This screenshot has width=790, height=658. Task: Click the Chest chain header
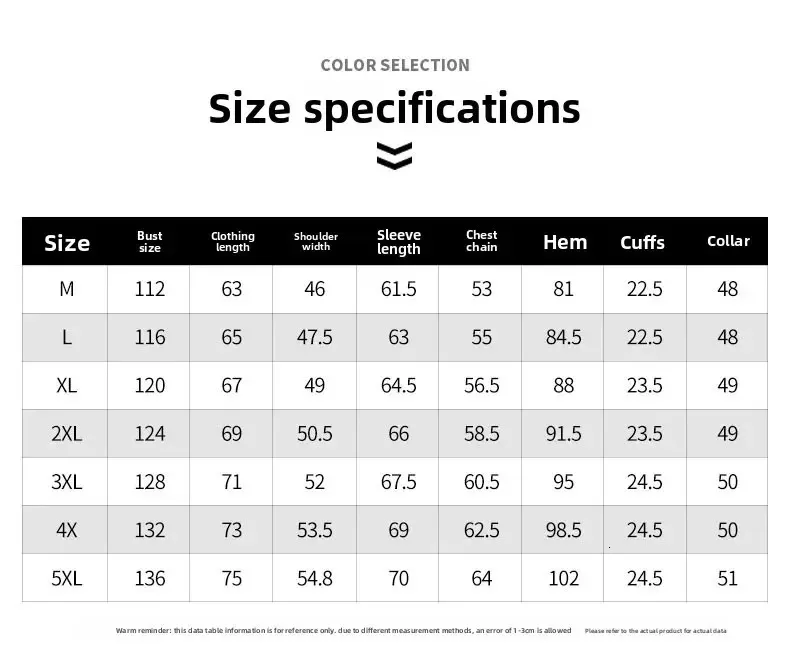pyautogui.click(x=482, y=242)
